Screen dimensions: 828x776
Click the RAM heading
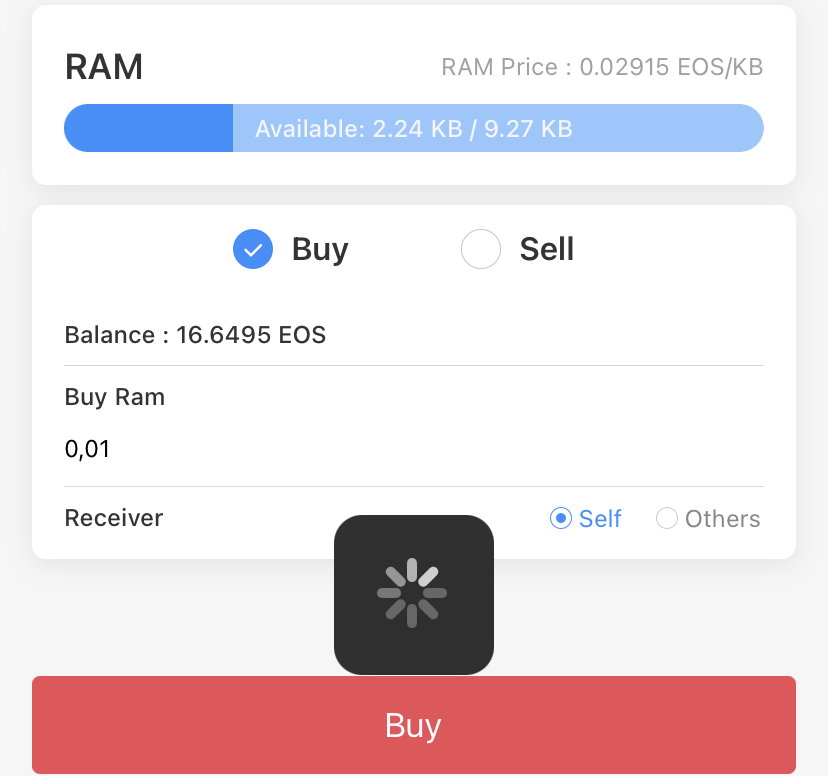coord(104,67)
